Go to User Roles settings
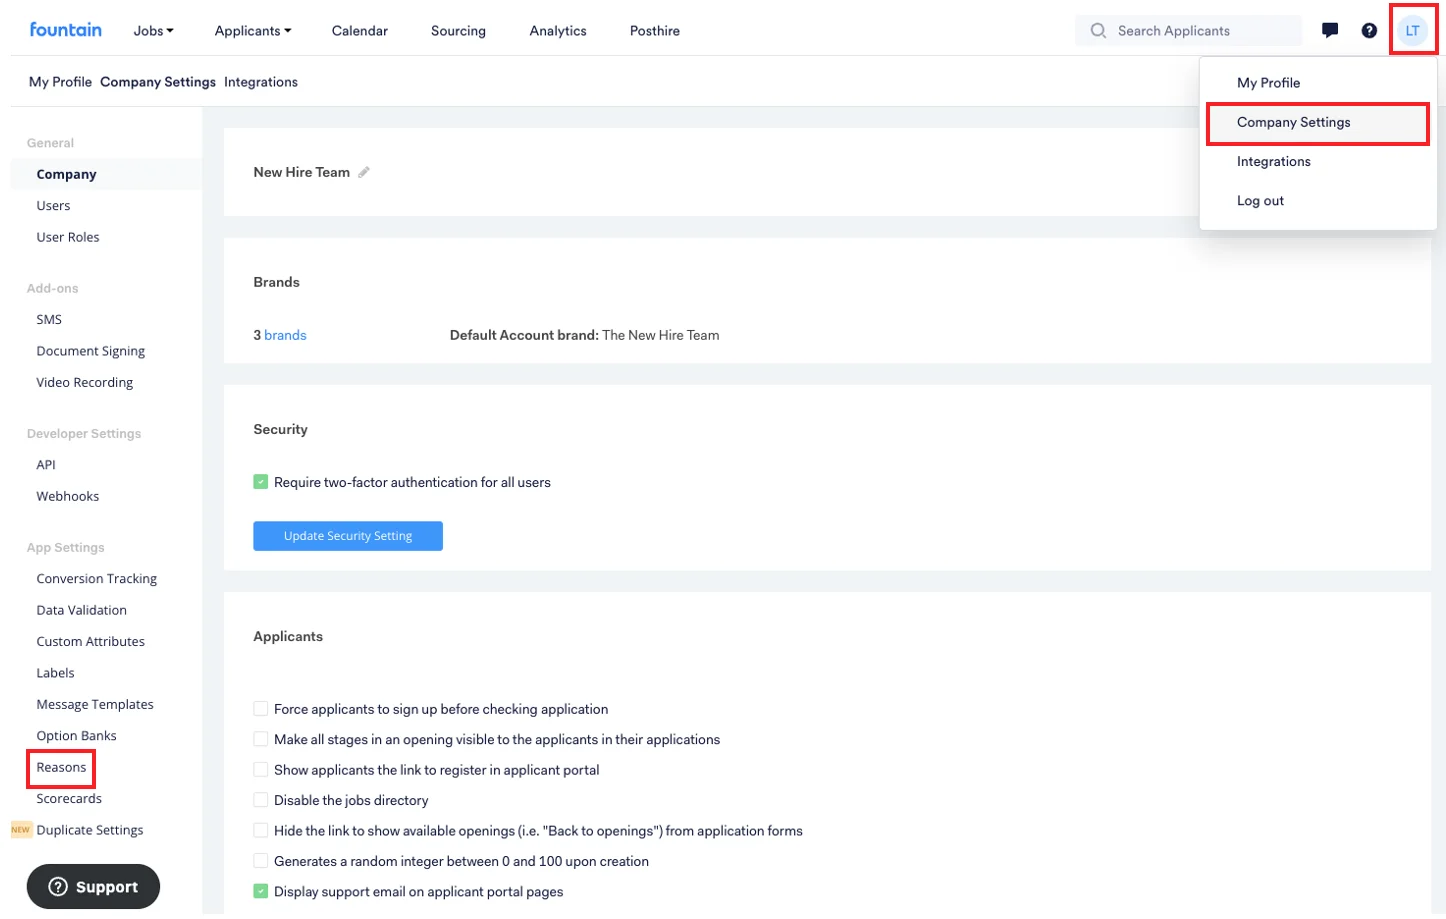Screen dimensions: 1446x919 pos(68,237)
